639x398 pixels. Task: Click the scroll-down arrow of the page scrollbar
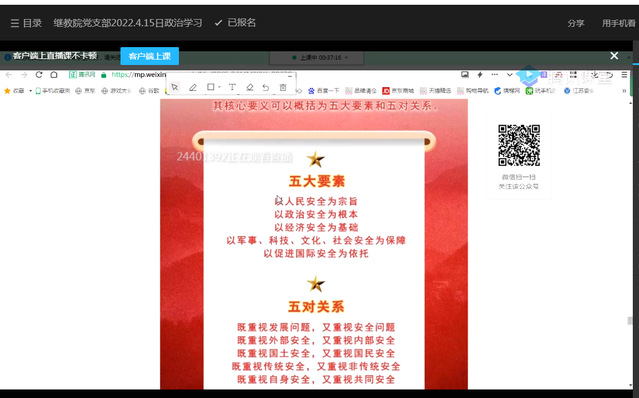[630, 385]
